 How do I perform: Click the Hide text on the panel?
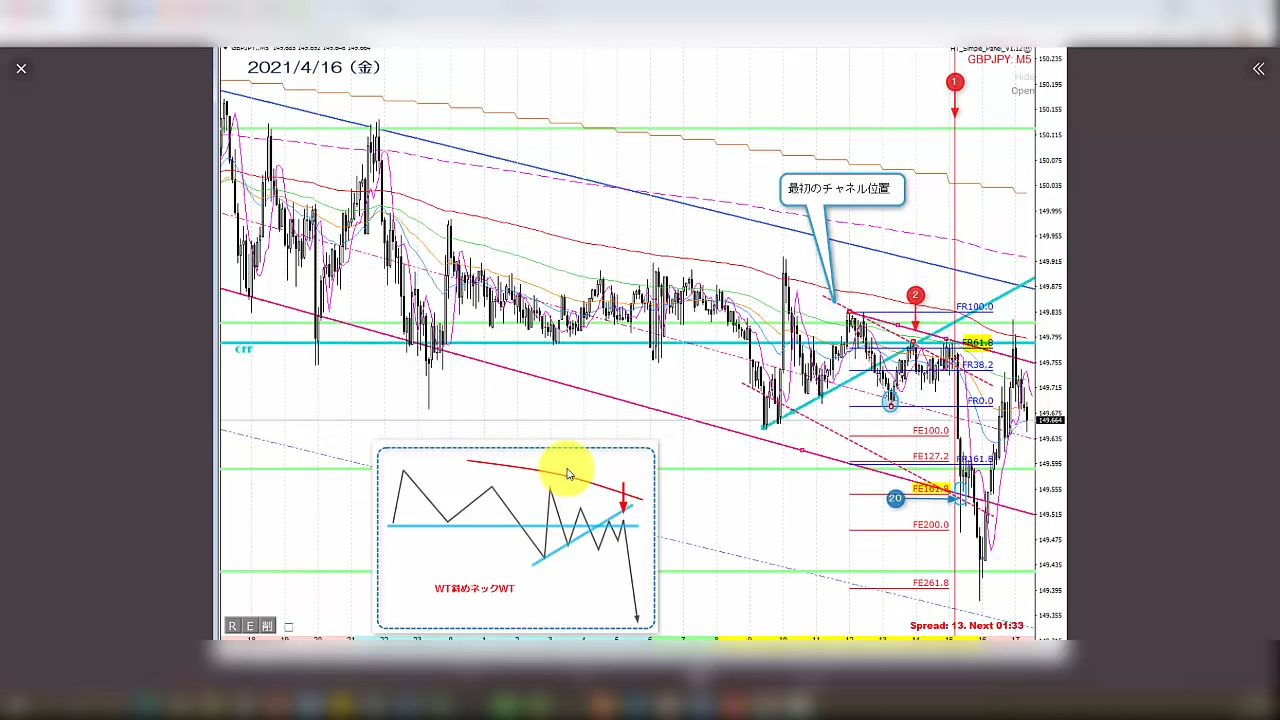click(x=1024, y=77)
